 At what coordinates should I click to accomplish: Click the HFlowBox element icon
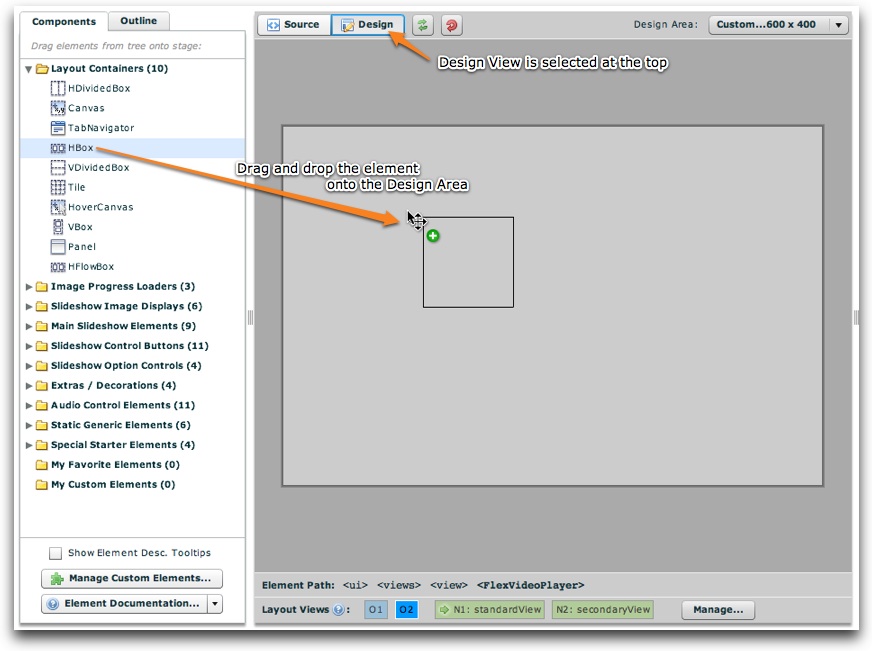[58, 267]
